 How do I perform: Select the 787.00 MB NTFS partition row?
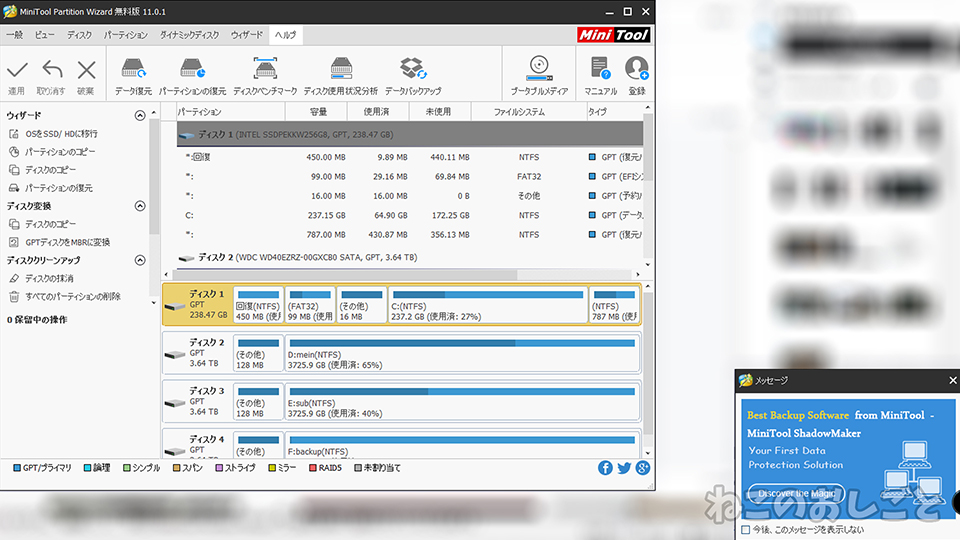(x=410, y=235)
